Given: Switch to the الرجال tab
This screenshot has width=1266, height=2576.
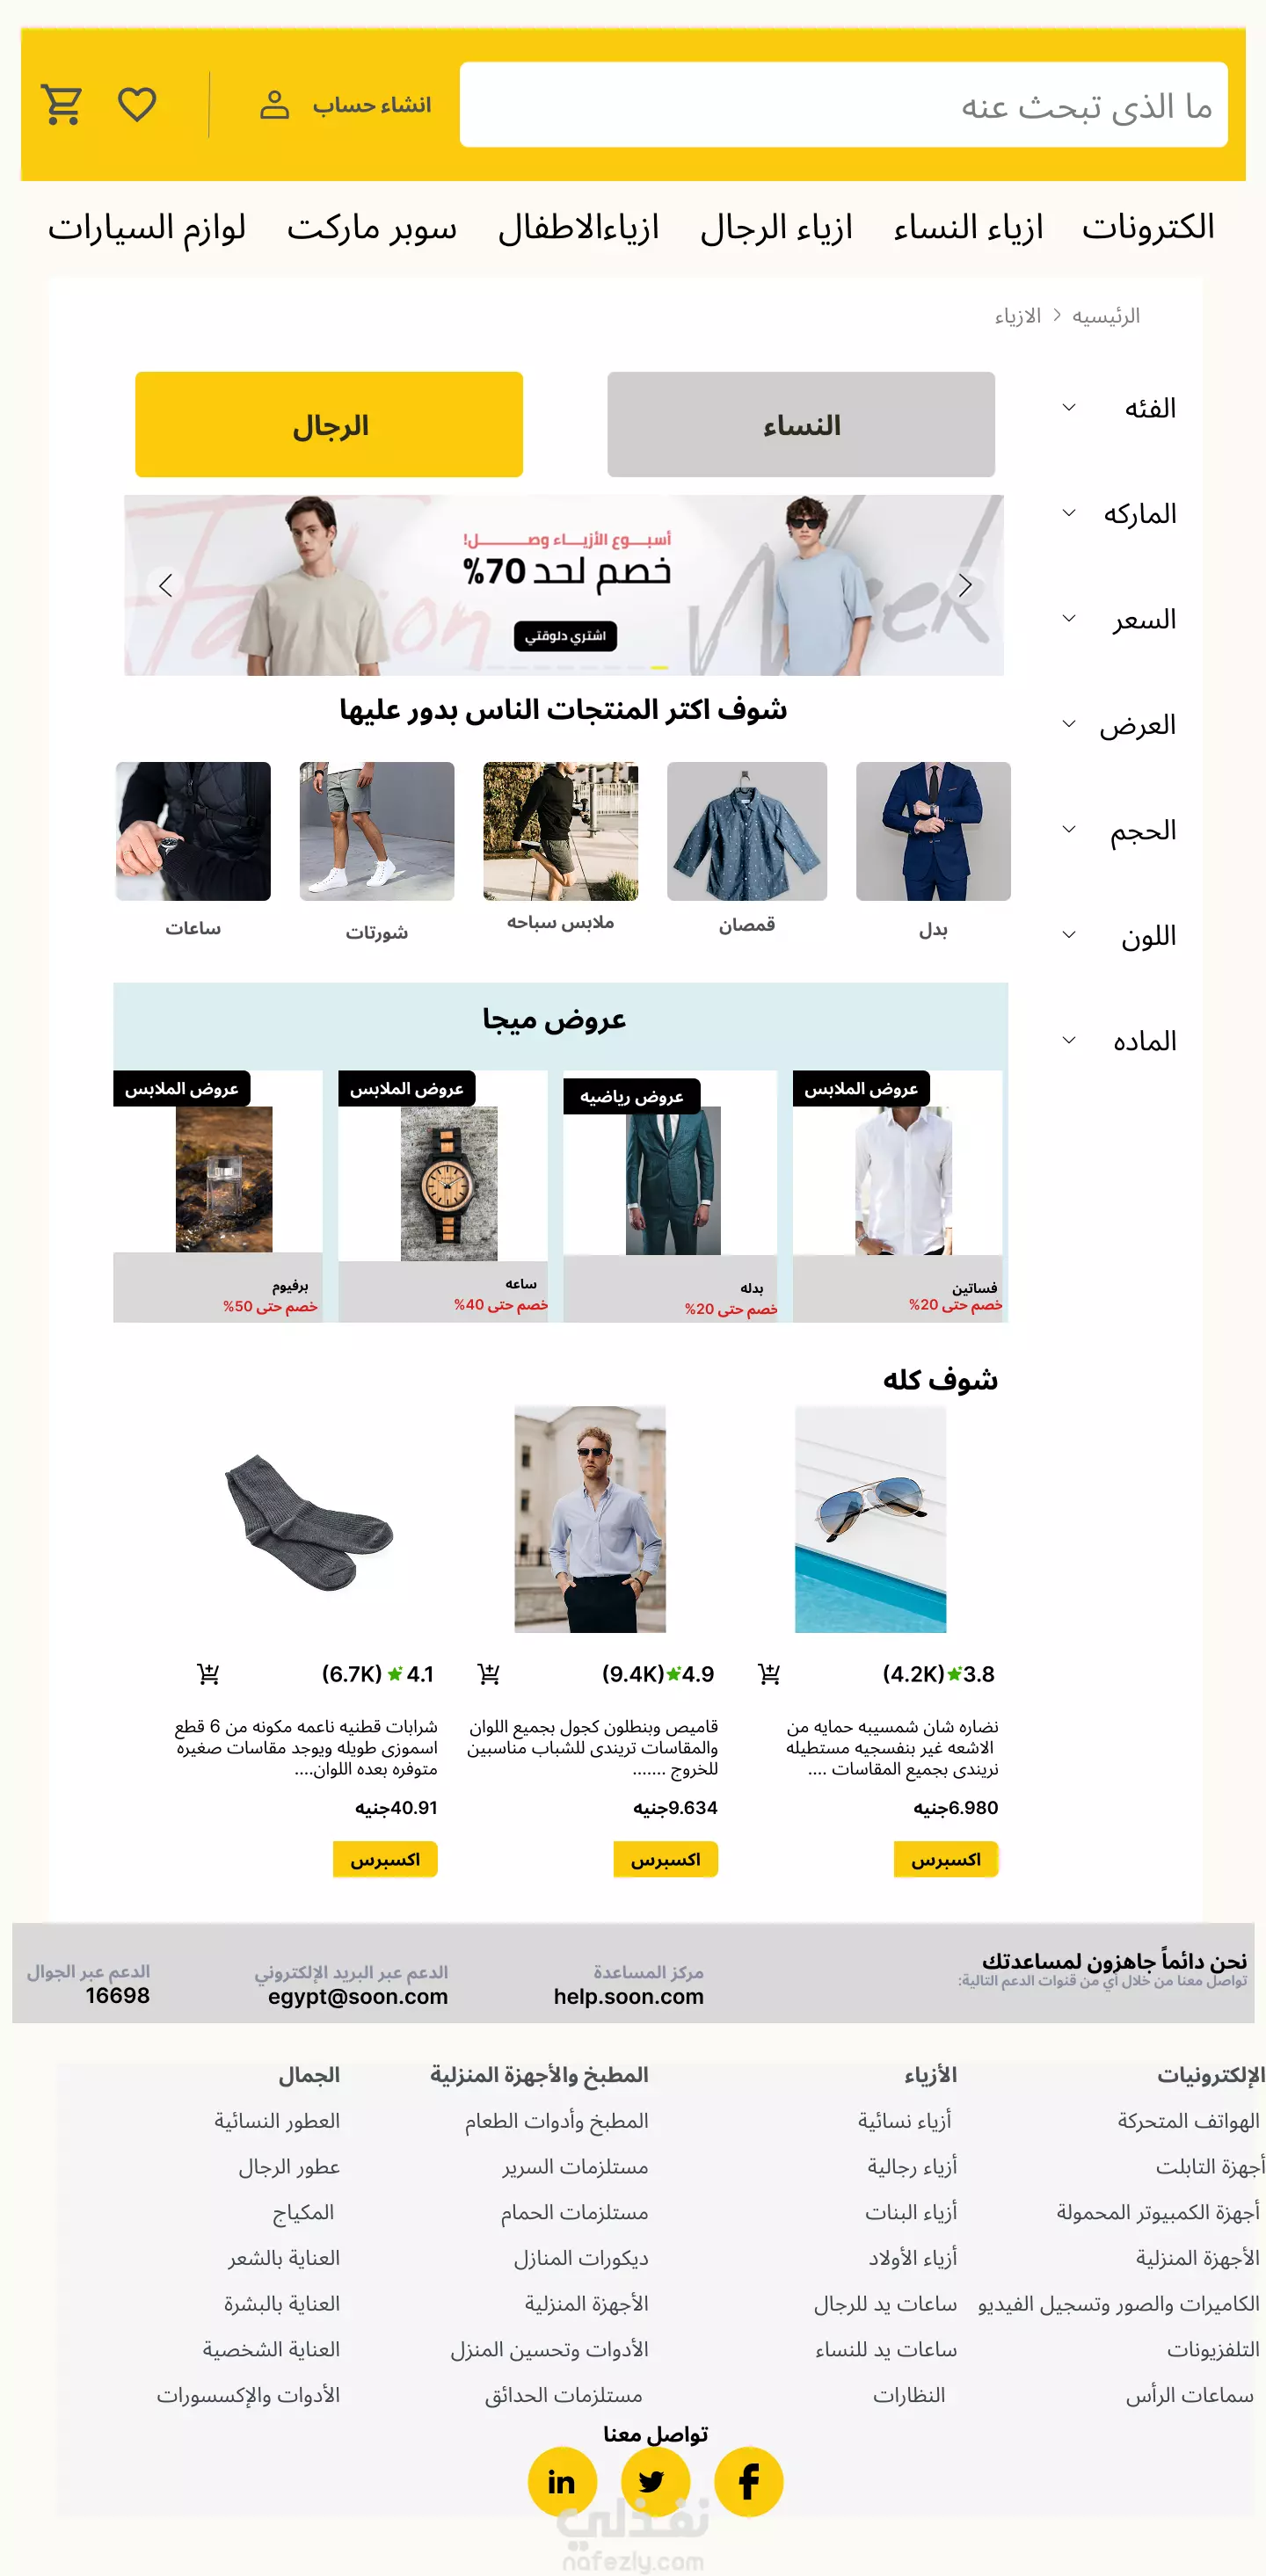Looking at the screenshot, I should click(329, 424).
